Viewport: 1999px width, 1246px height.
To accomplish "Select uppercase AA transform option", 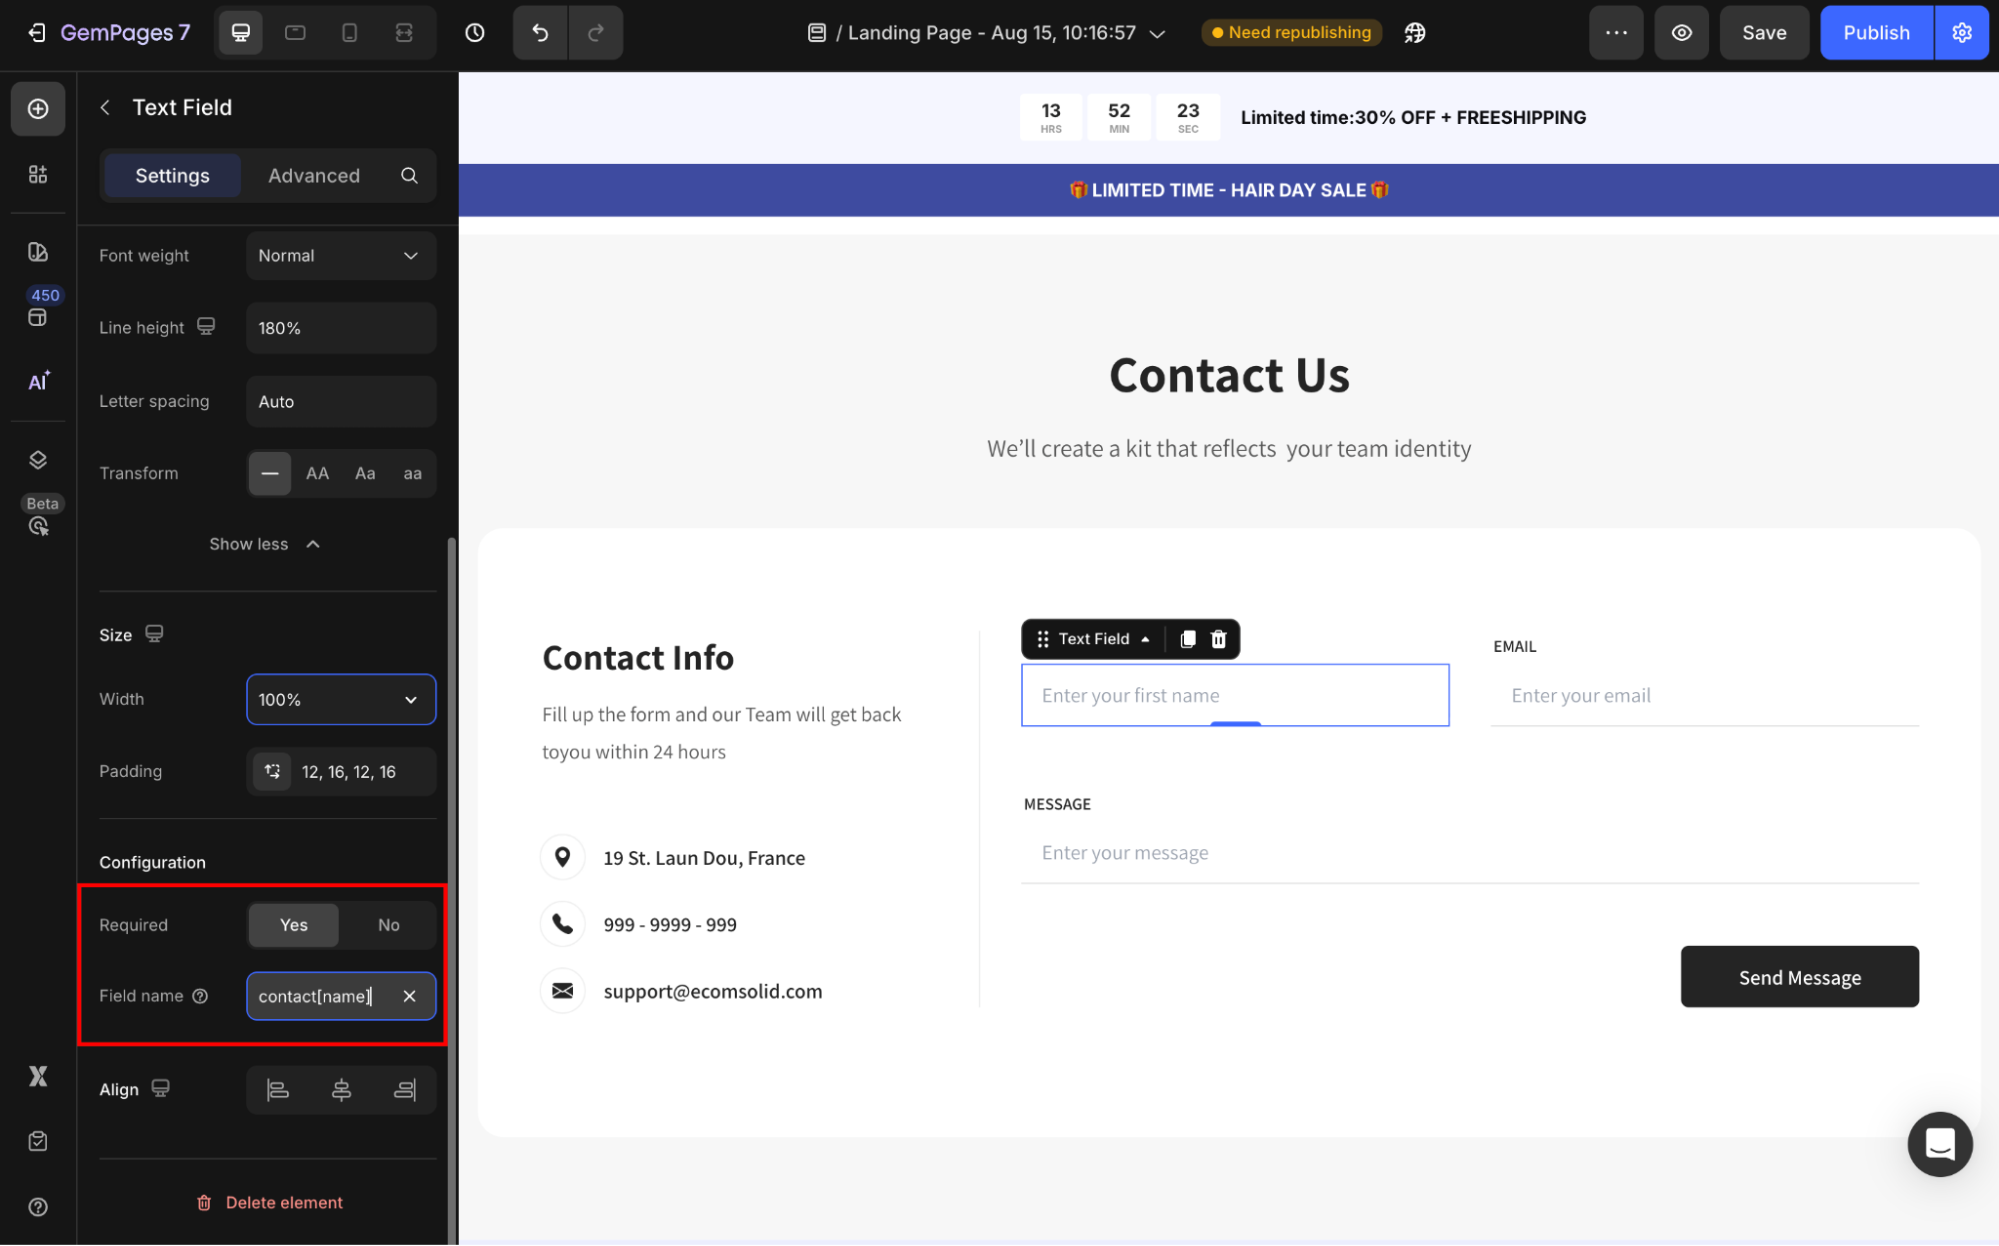I will (x=317, y=473).
